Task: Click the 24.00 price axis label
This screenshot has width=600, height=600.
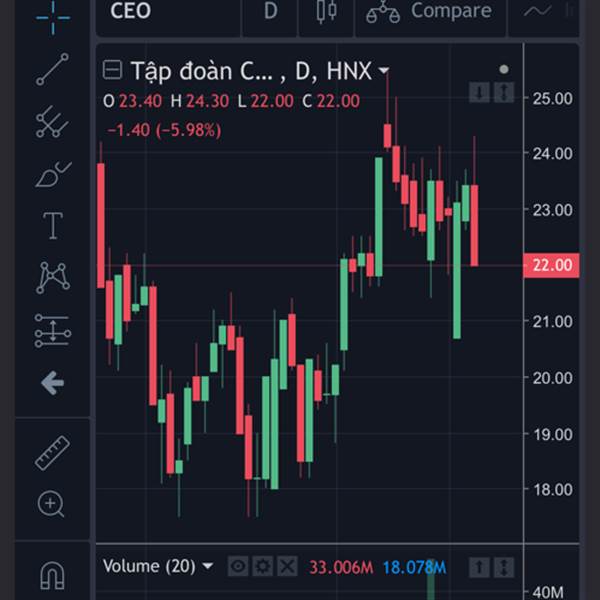Action: (x=553, y=154)
